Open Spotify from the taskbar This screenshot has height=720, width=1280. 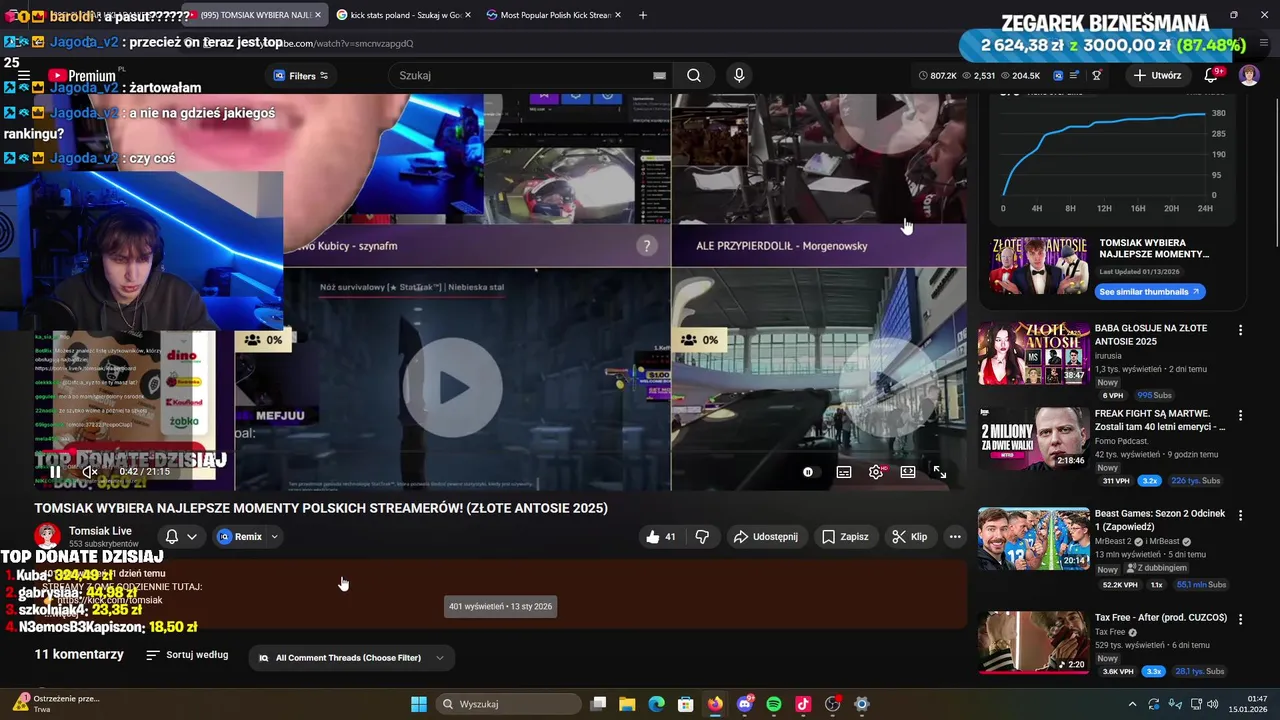point(774,704)
